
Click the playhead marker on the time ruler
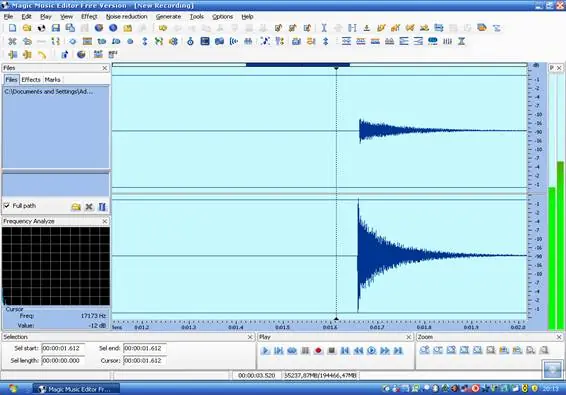(336, 319)
